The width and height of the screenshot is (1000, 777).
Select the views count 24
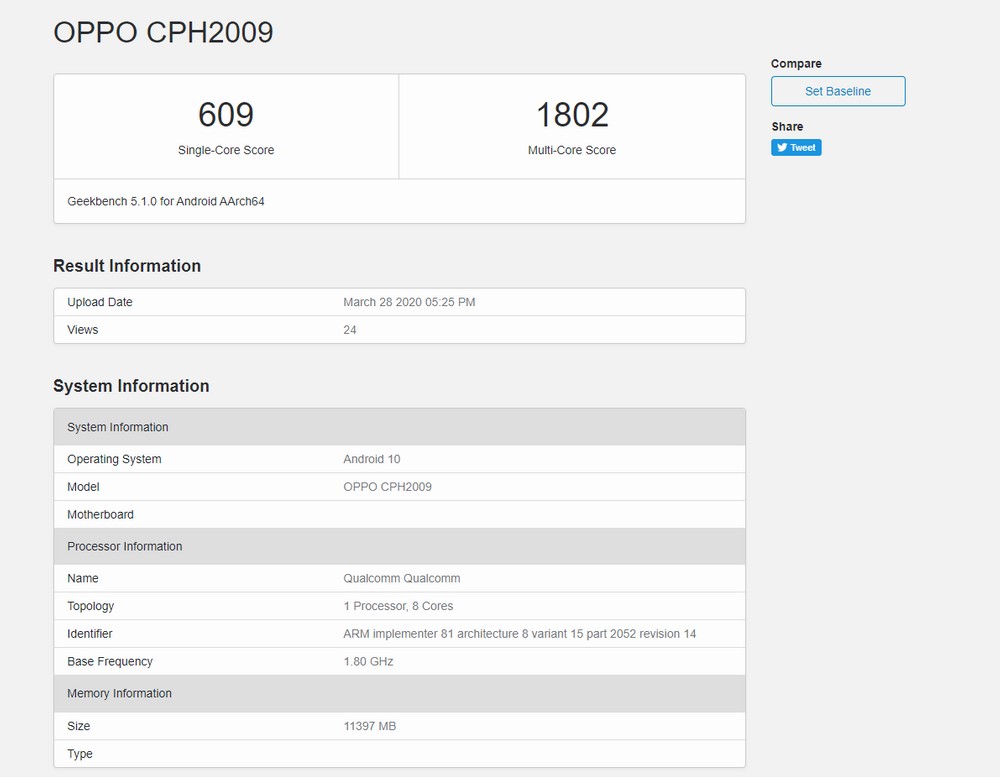pos(349,330)
